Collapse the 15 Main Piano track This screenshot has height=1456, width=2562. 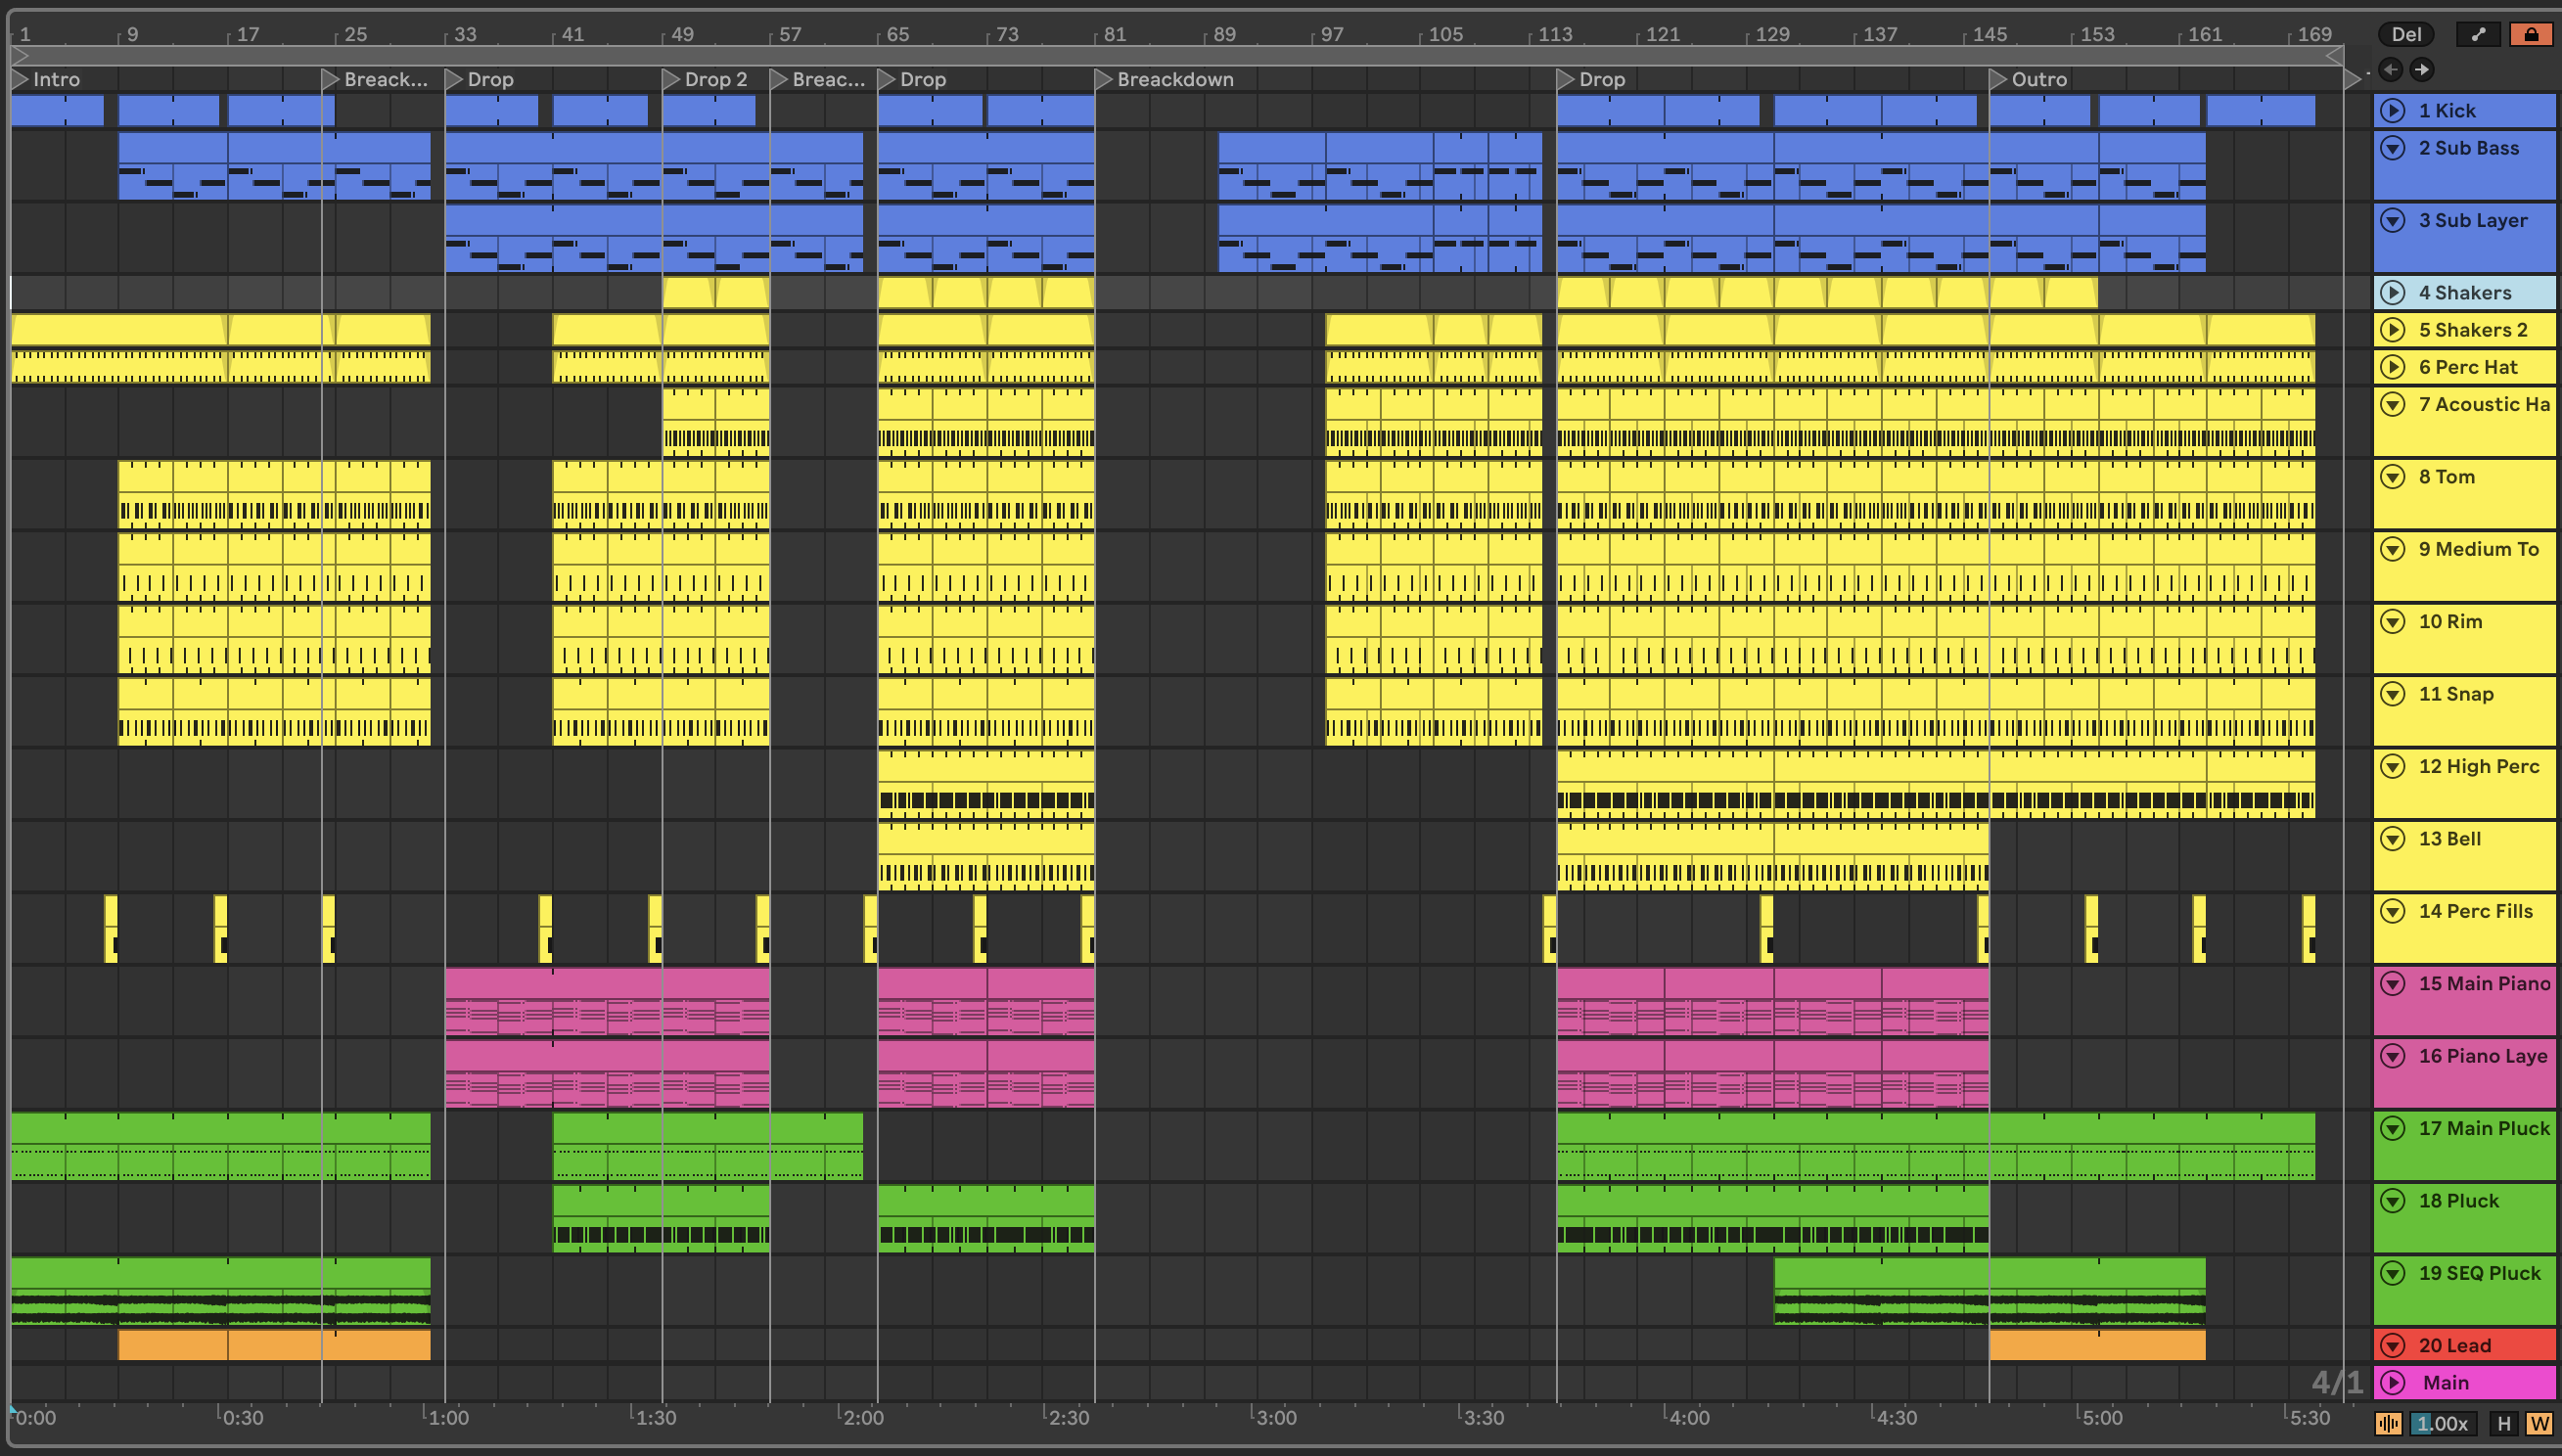coord(2393,984)
